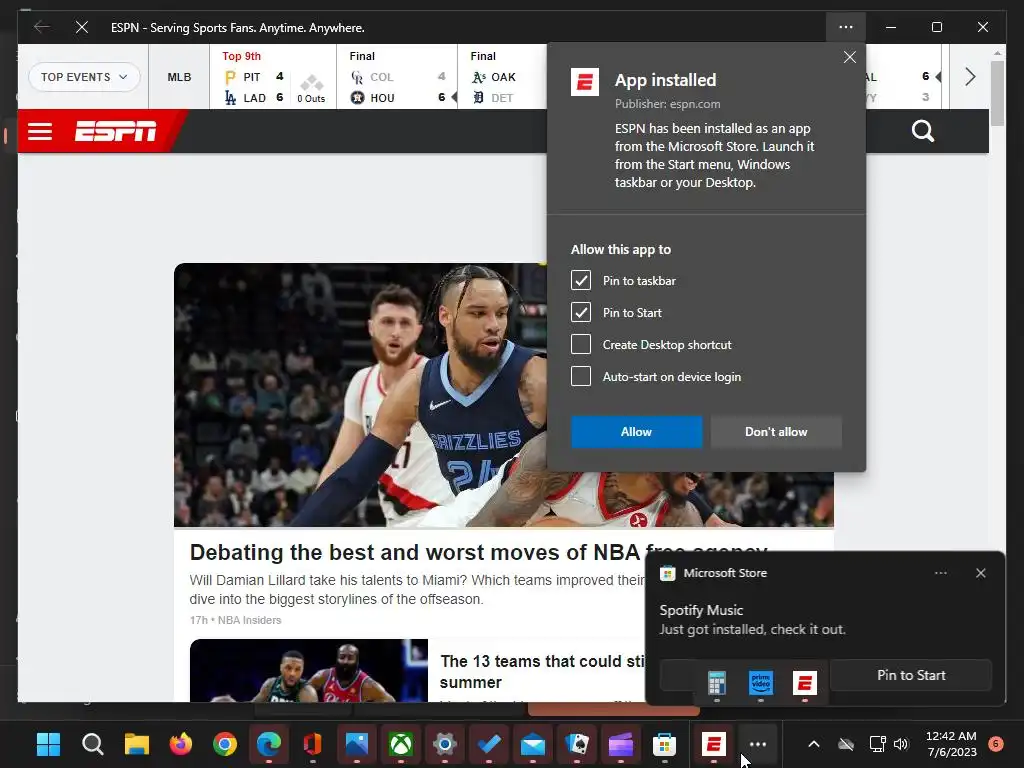This screenshot has height=768, width=1024.
Task: Open ESPN icon in the taskbar overflow
Action: click(805, 684)
